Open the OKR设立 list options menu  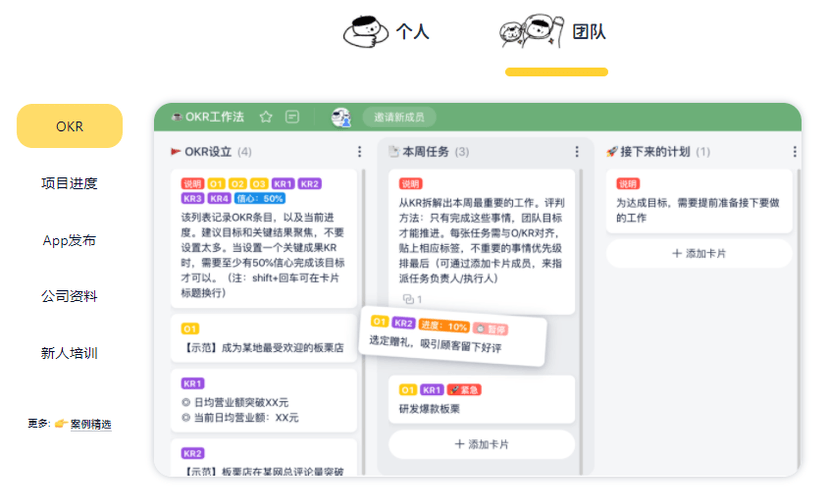[x=360, y=151]
